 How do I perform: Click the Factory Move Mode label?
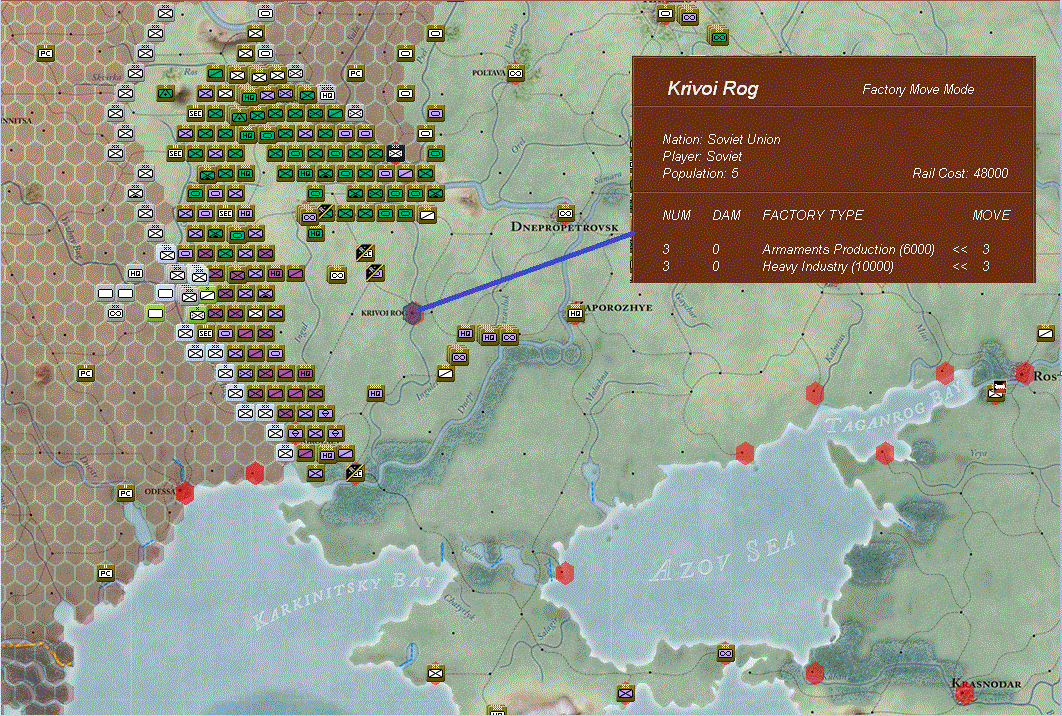pyautogui.click(x=918, y=89)
